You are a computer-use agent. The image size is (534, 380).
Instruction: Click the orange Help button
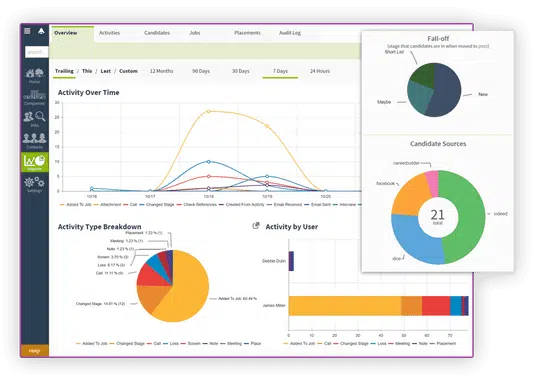(x=34, y=351)
